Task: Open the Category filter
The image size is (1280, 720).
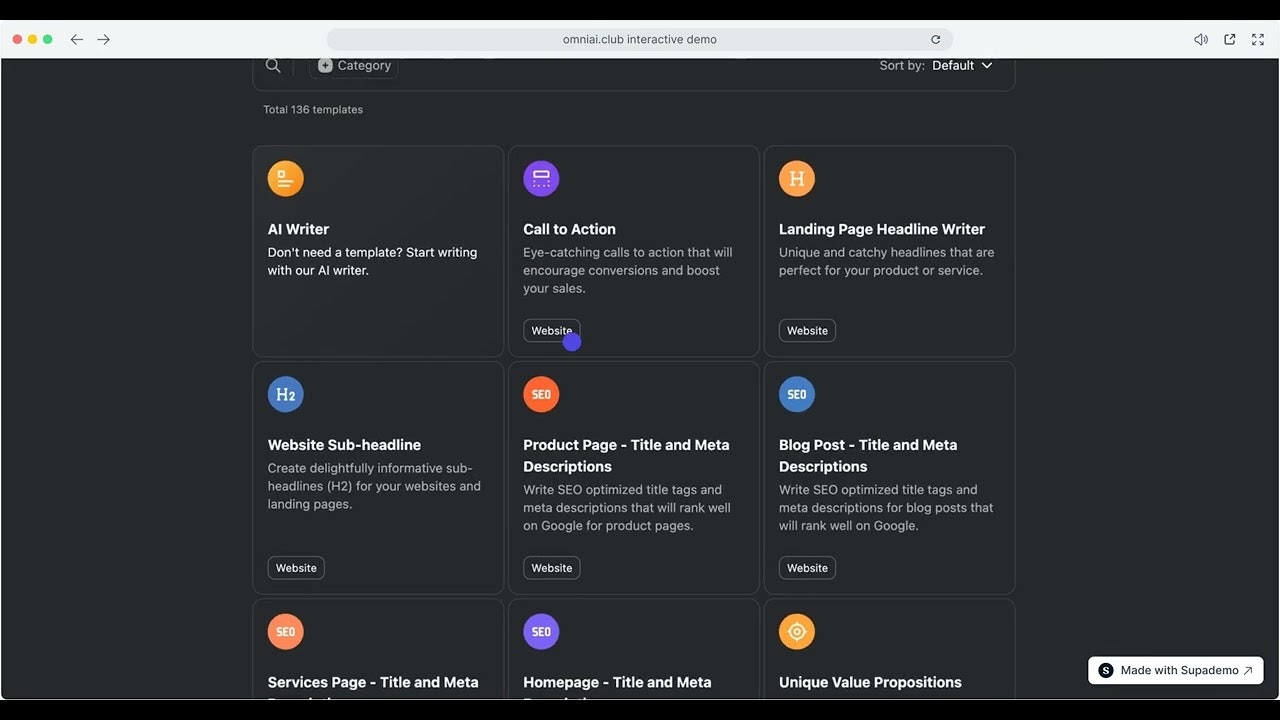Action: [354, 65]
